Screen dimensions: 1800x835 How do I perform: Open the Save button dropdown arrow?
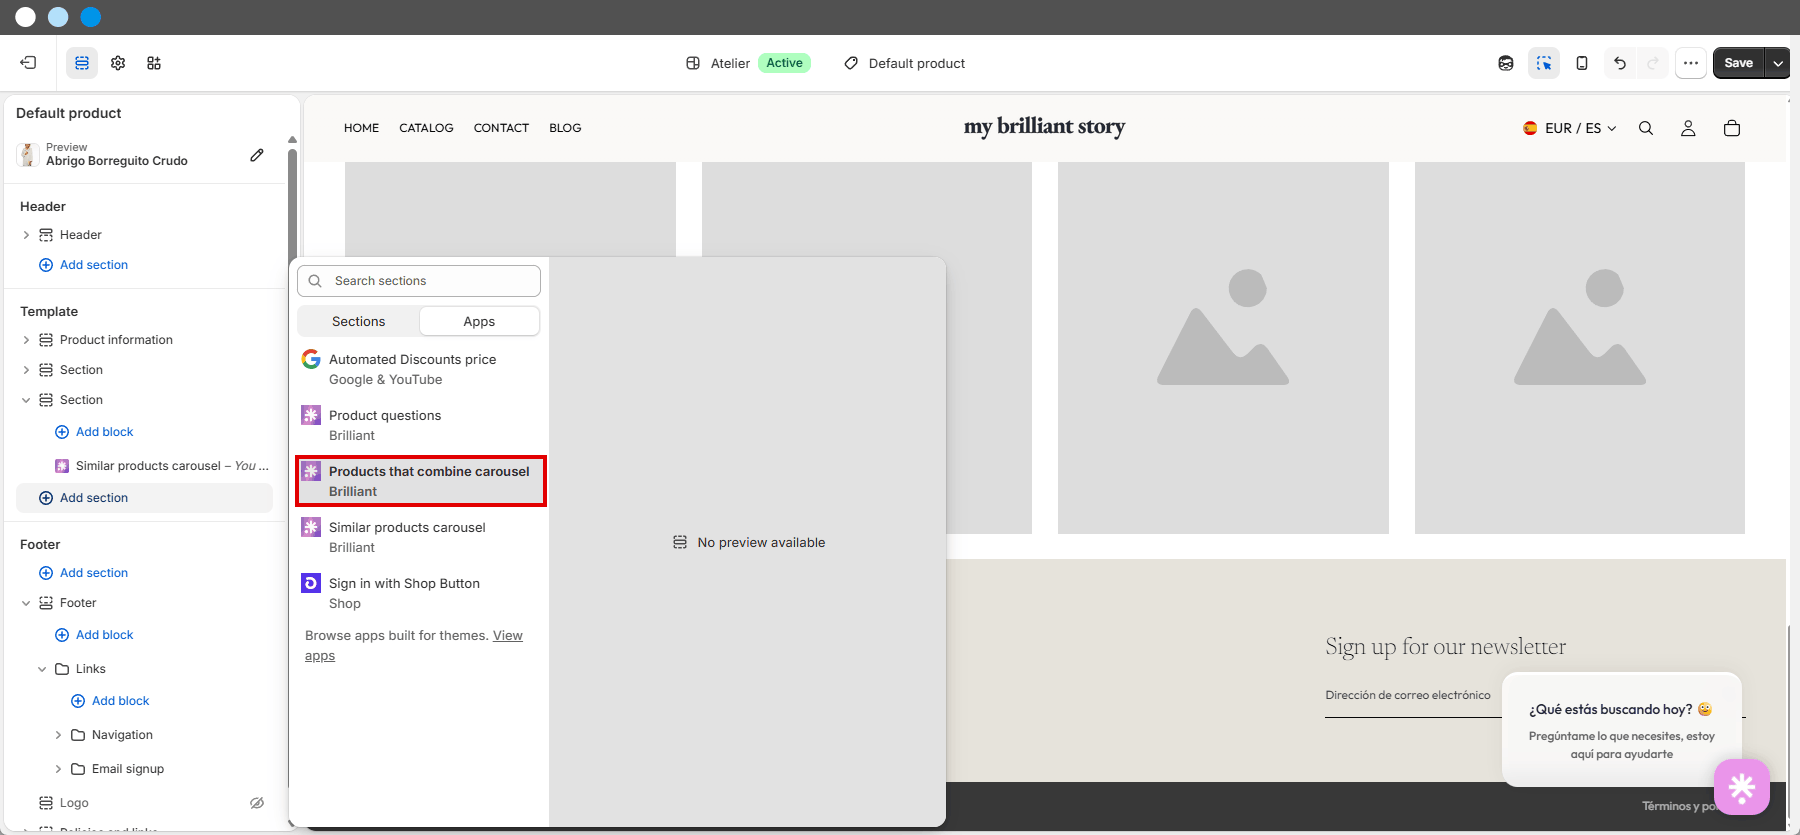[1778, 63]
